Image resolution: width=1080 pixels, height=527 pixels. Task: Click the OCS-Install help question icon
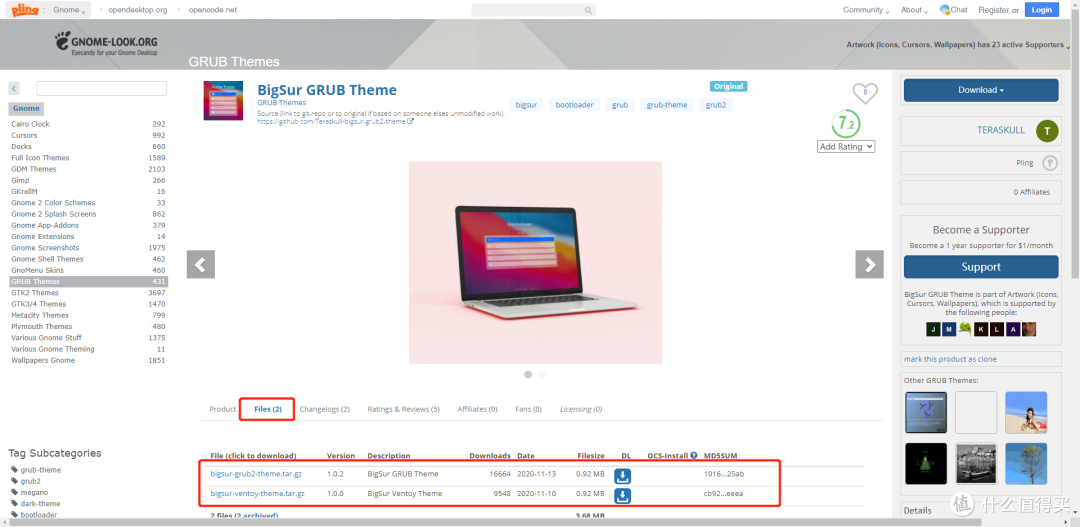693,456
